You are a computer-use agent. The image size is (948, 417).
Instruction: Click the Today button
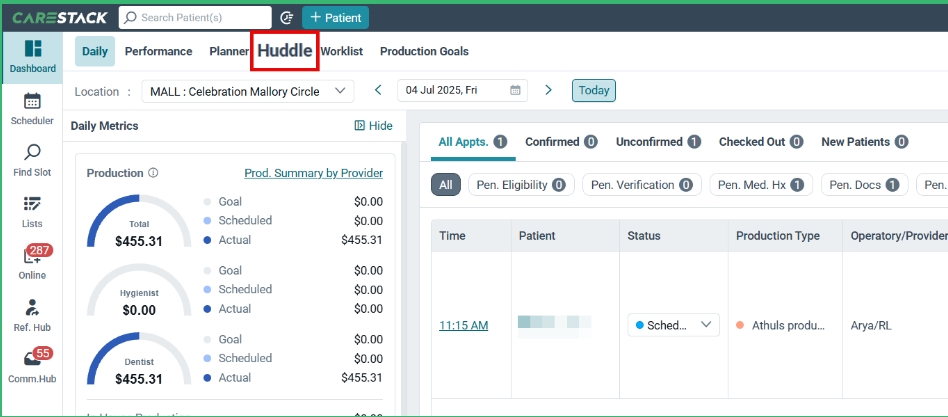tap(594, 91)
